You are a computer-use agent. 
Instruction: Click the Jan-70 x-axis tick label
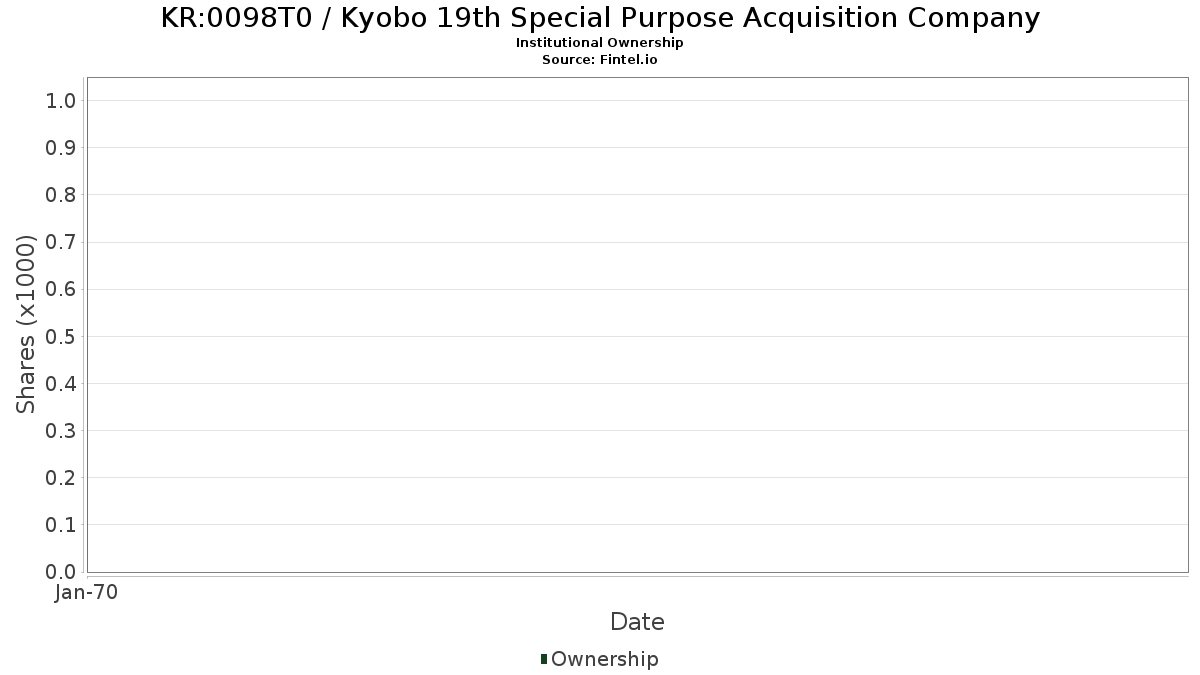tap(87, 593)
